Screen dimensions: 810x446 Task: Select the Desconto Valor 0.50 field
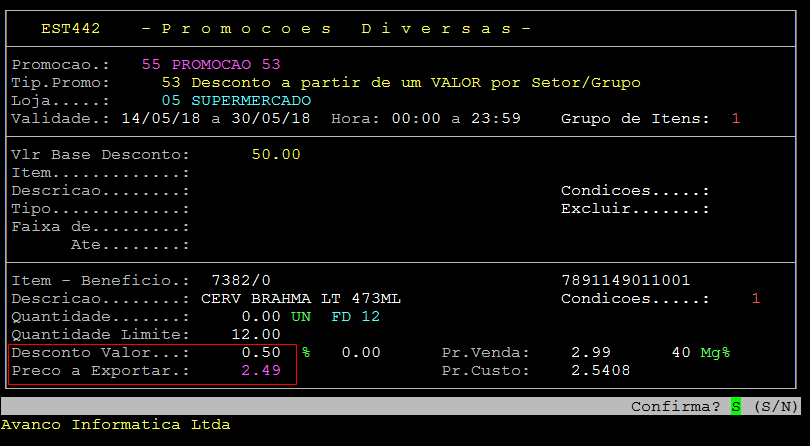click(x=260, y=353)
